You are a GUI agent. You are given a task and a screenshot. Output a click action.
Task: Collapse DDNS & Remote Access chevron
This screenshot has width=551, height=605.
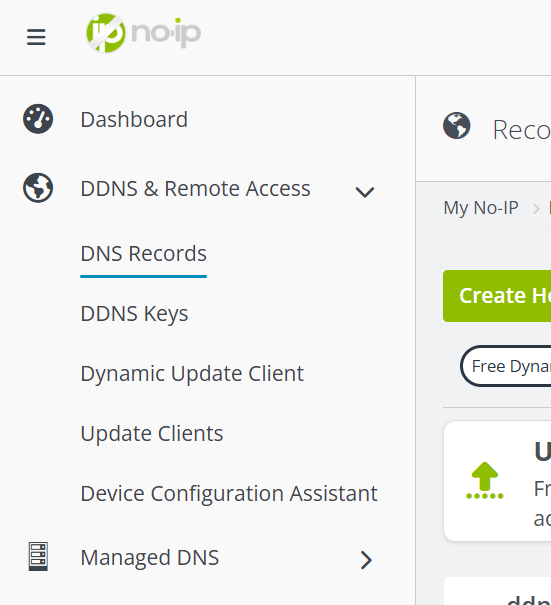(365, 192)
